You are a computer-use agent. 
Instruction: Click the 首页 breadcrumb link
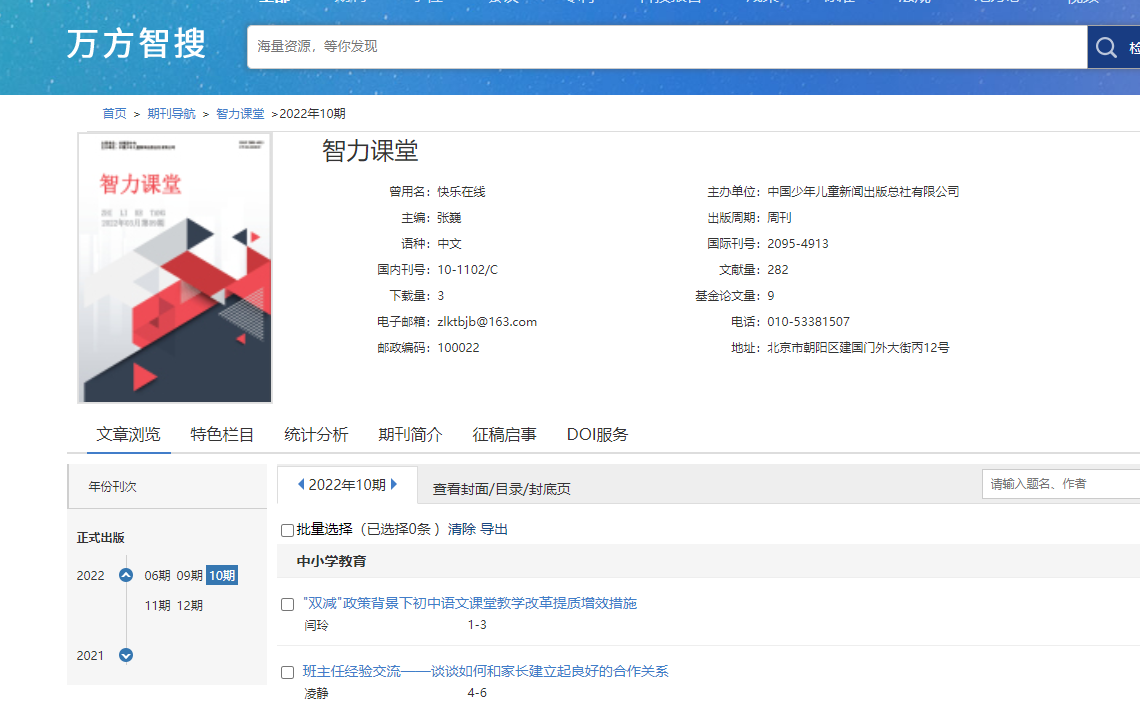point(114,114)
